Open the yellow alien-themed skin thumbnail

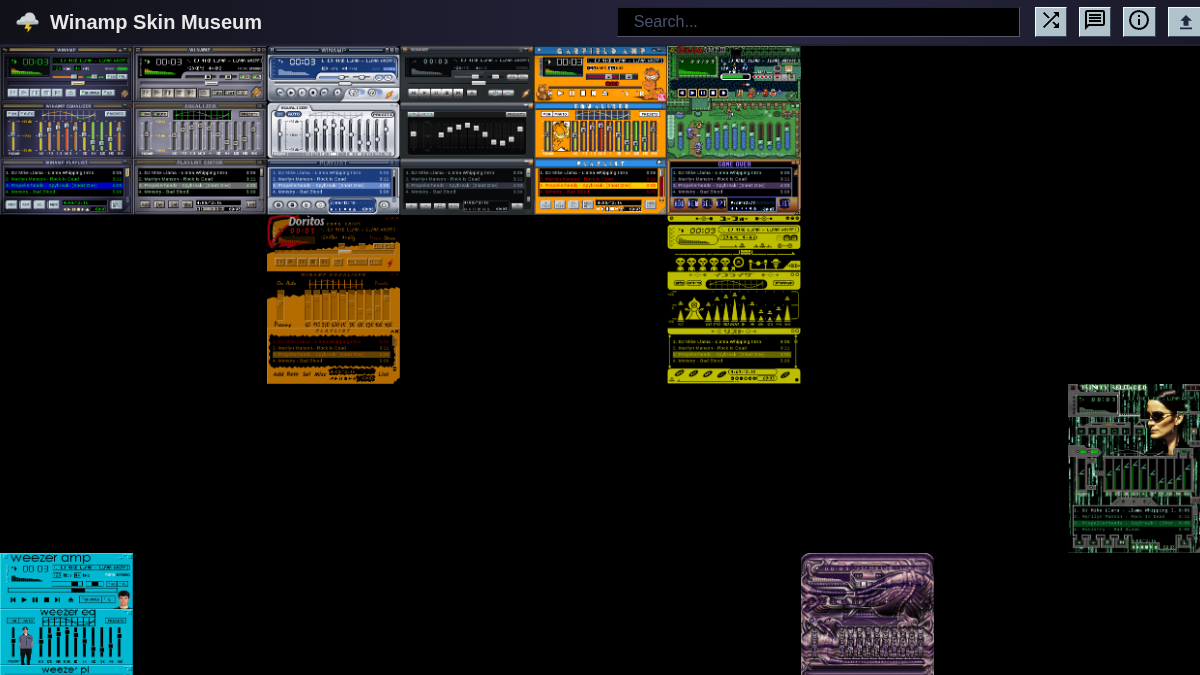(x=734, y=299)
